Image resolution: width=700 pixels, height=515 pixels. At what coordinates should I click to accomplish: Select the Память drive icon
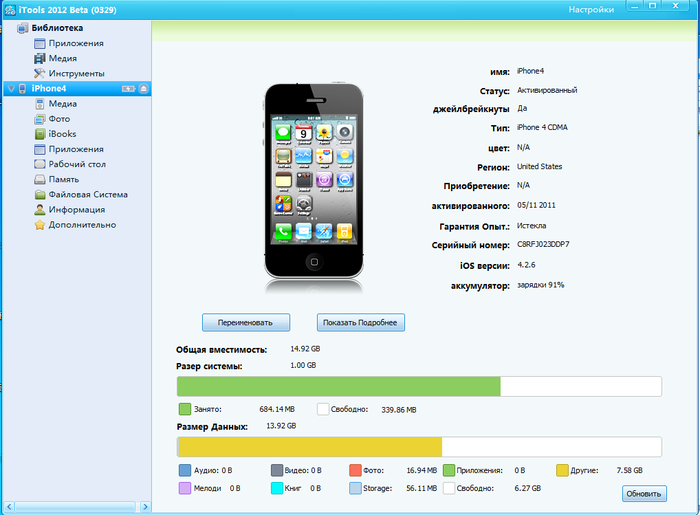(40, 180)
